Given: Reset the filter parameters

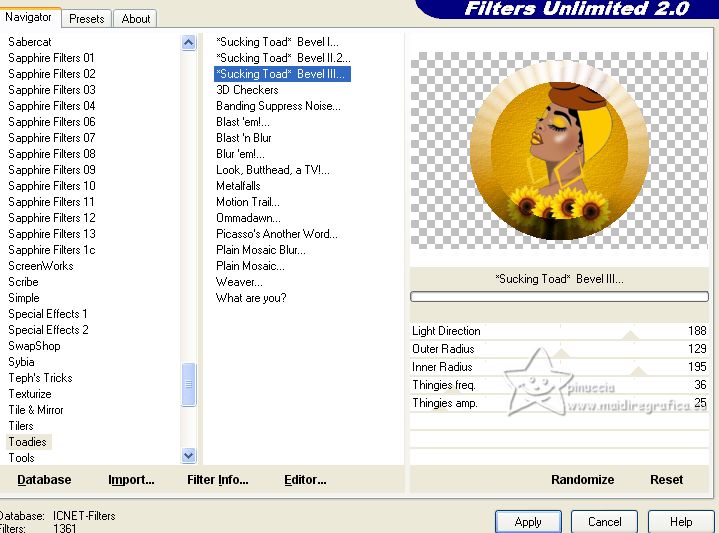Looking at the screenshot, I should pyautogui.click(x=666, y=480).
